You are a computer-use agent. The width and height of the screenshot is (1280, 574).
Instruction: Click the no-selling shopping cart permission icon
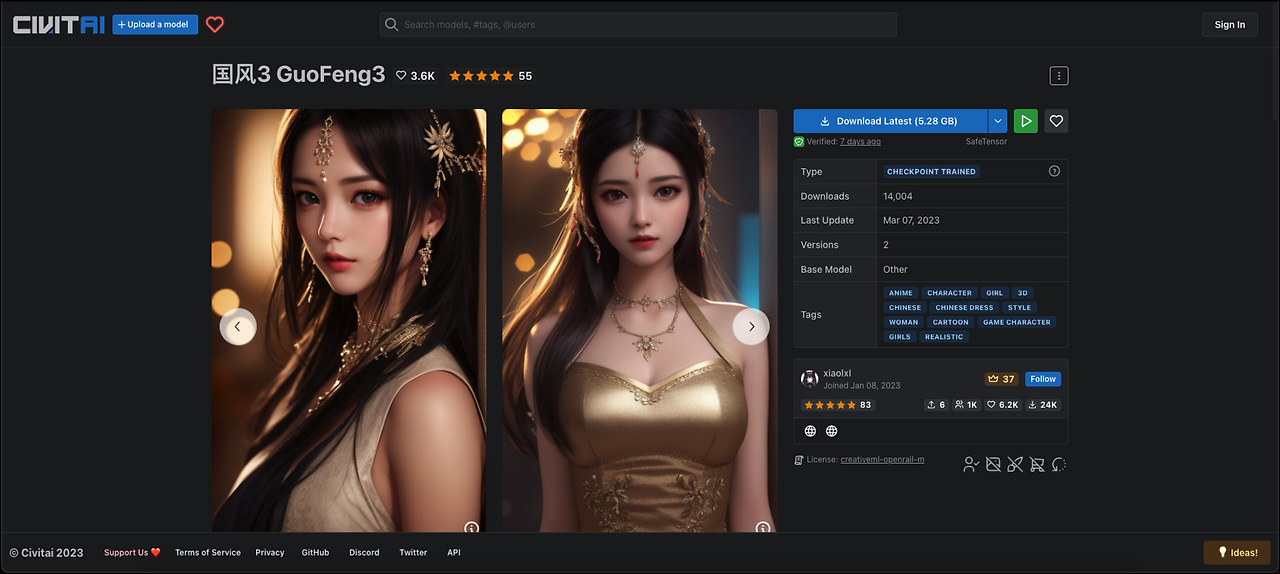click(x=1036, y=464)
